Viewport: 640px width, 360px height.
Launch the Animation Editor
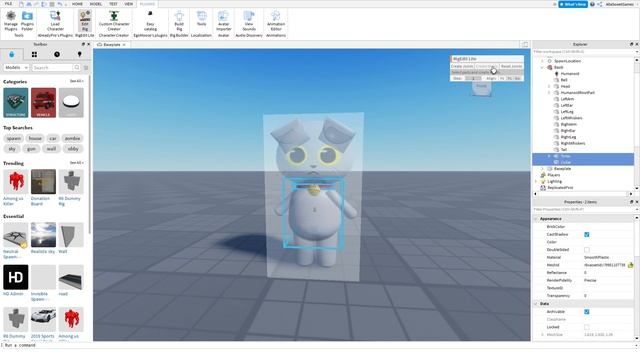tap(276, 21)
